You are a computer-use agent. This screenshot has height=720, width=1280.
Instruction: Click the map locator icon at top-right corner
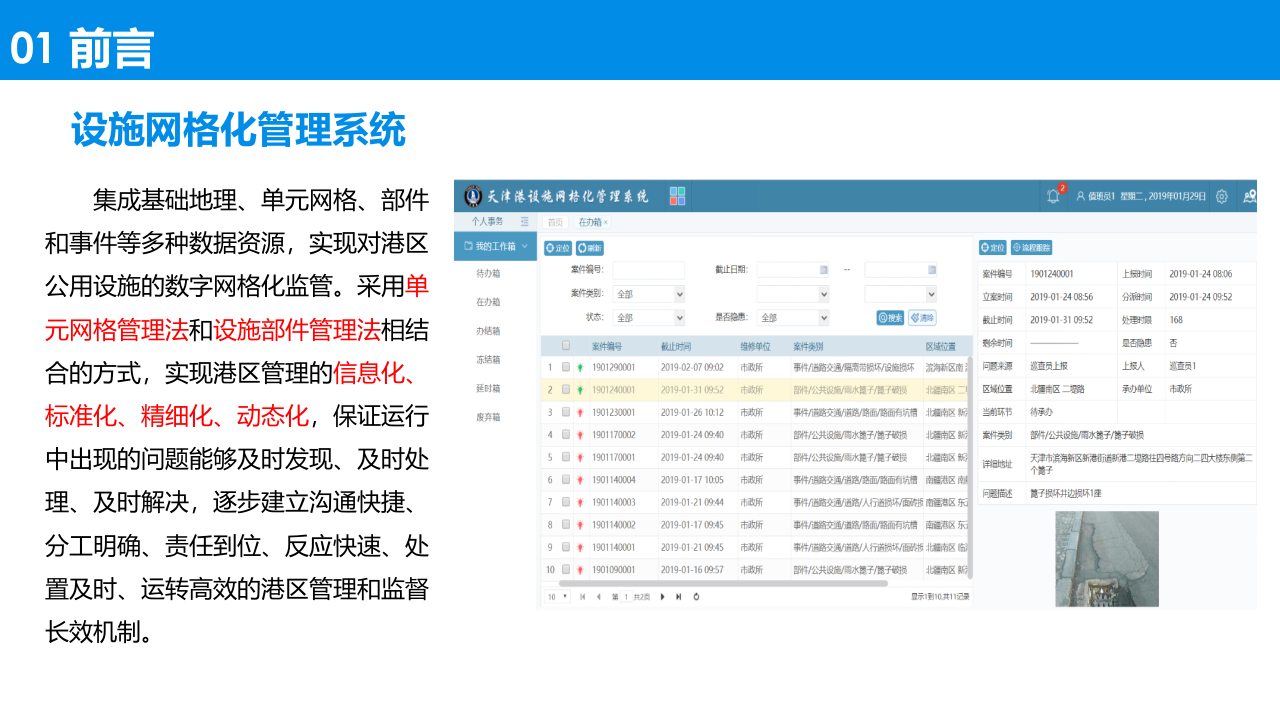tap(1249, 196)
